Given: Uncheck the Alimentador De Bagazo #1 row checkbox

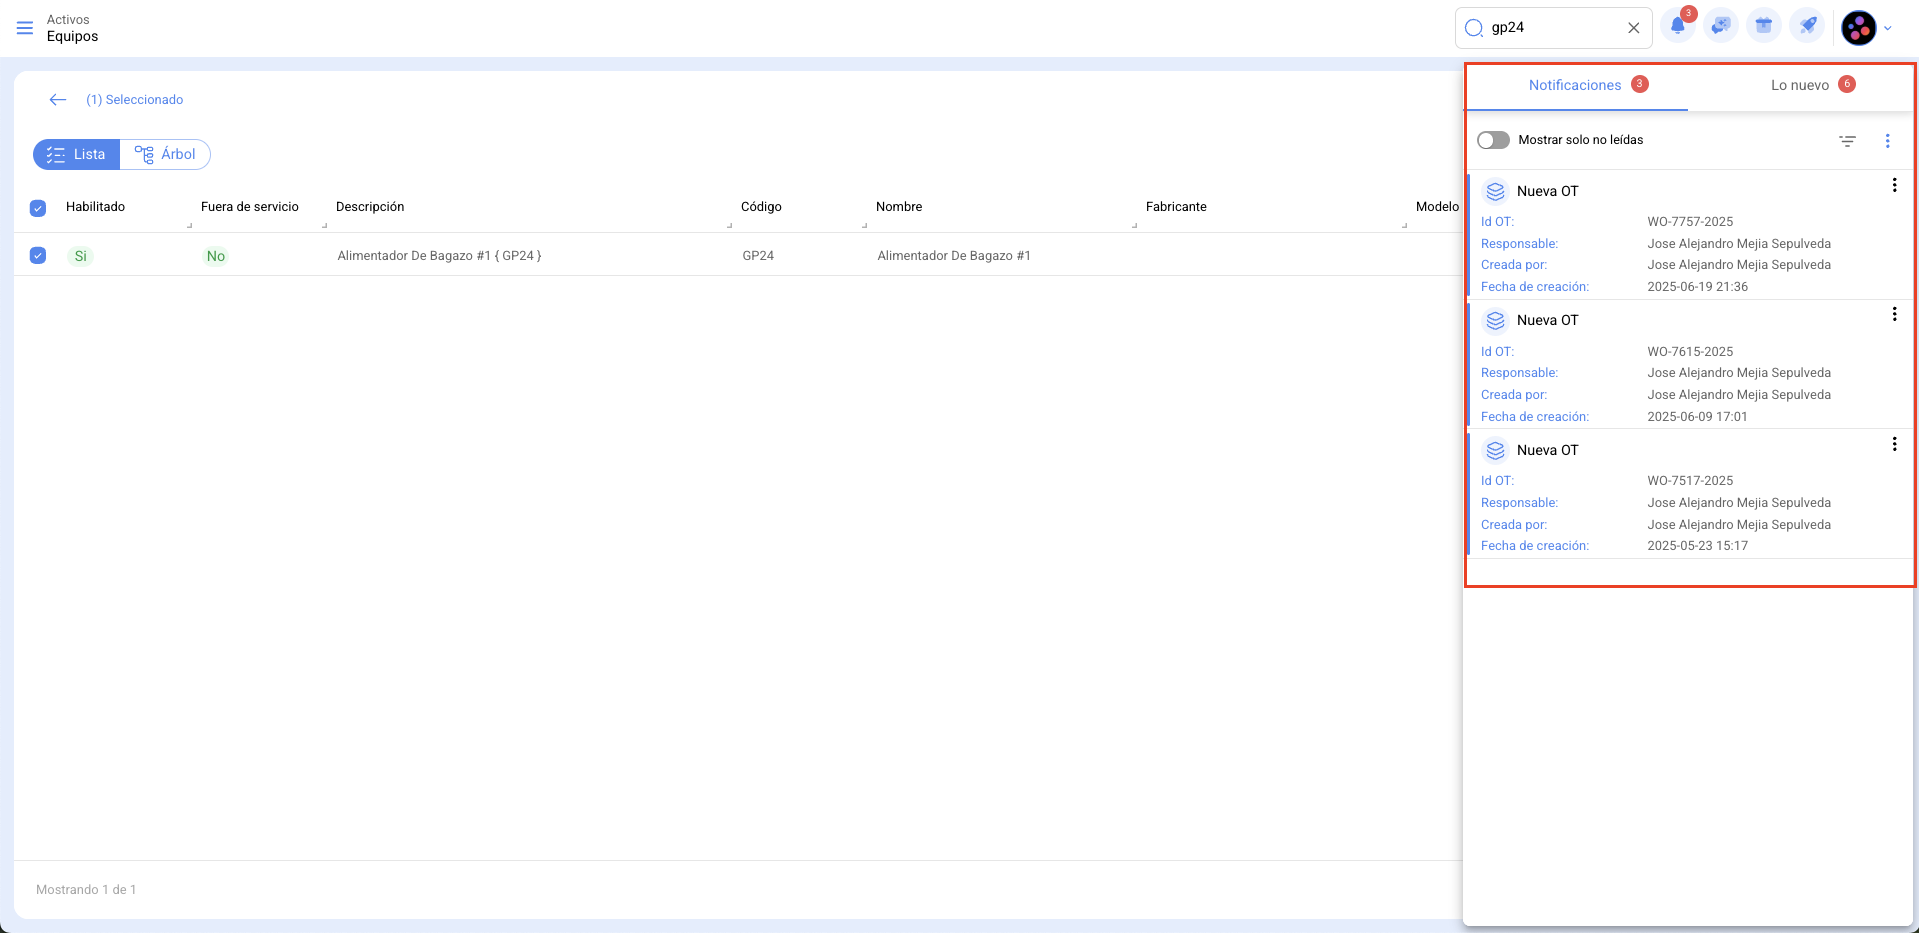Looking at the screenshot, I should click(38, 256).
